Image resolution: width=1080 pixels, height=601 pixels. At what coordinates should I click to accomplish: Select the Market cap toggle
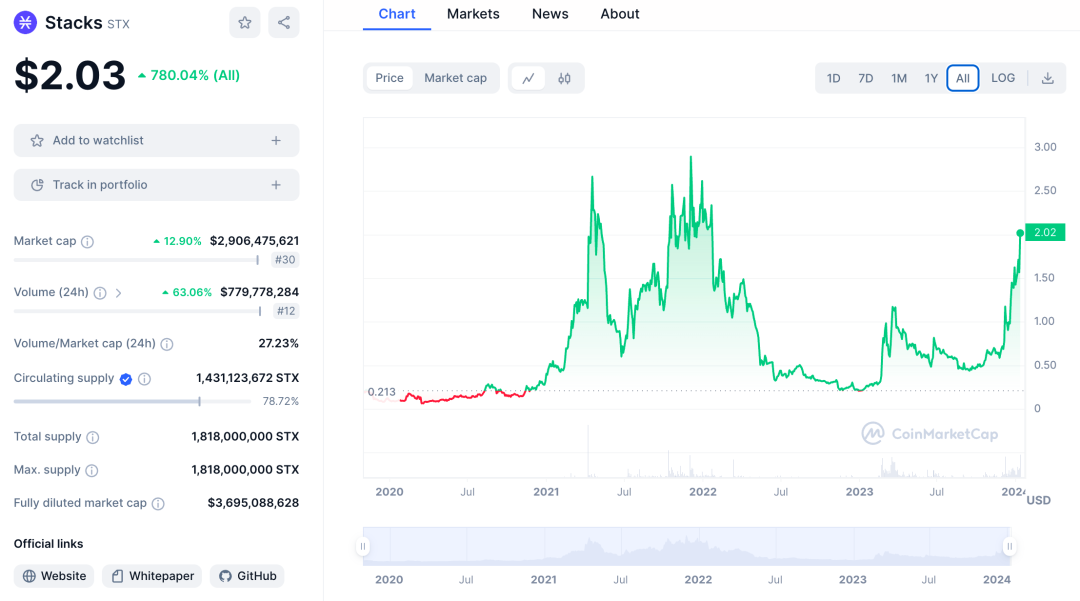click(455, 78)
